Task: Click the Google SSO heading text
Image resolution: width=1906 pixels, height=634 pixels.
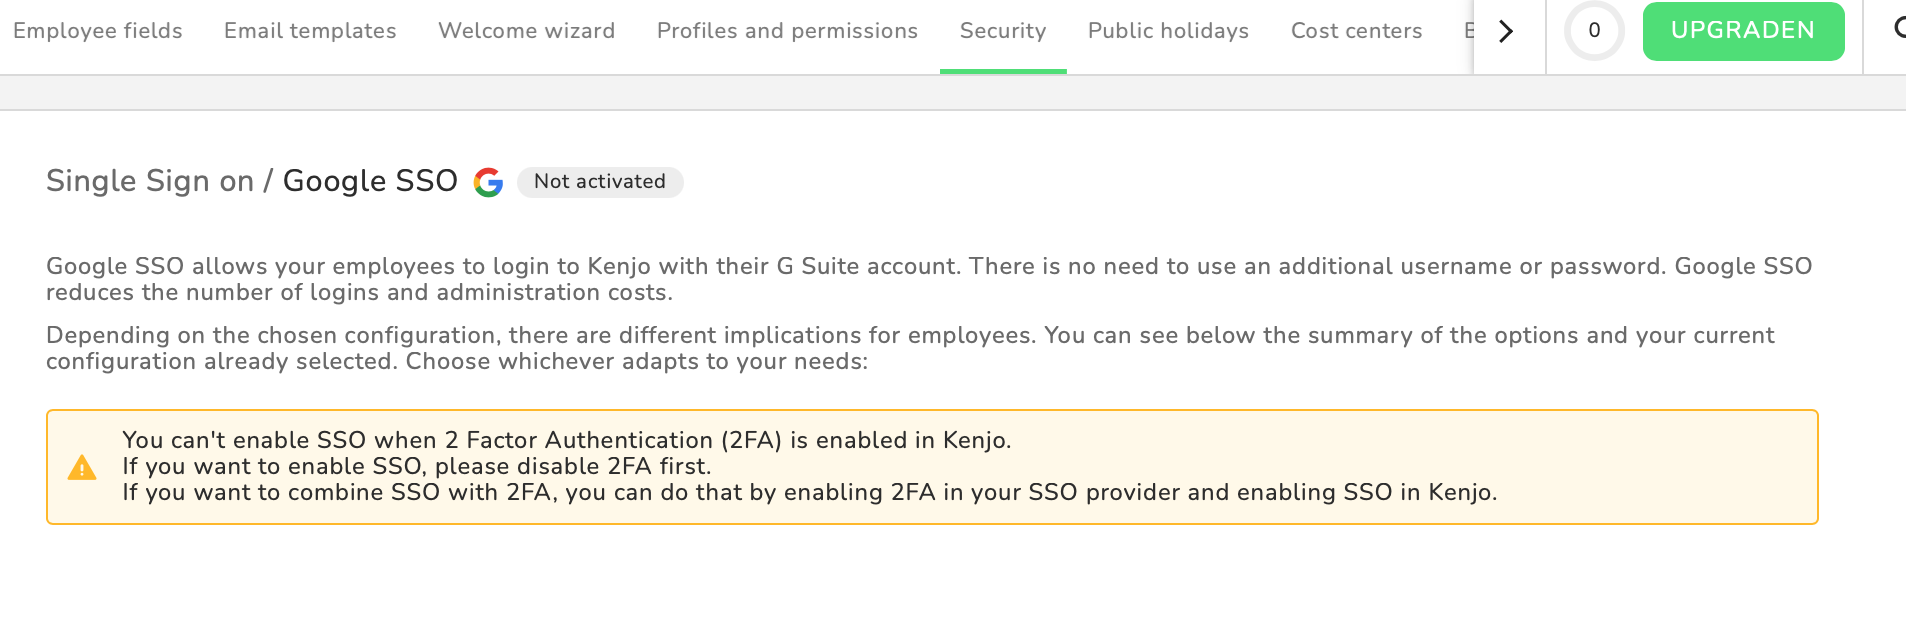Action: [370, 181]
